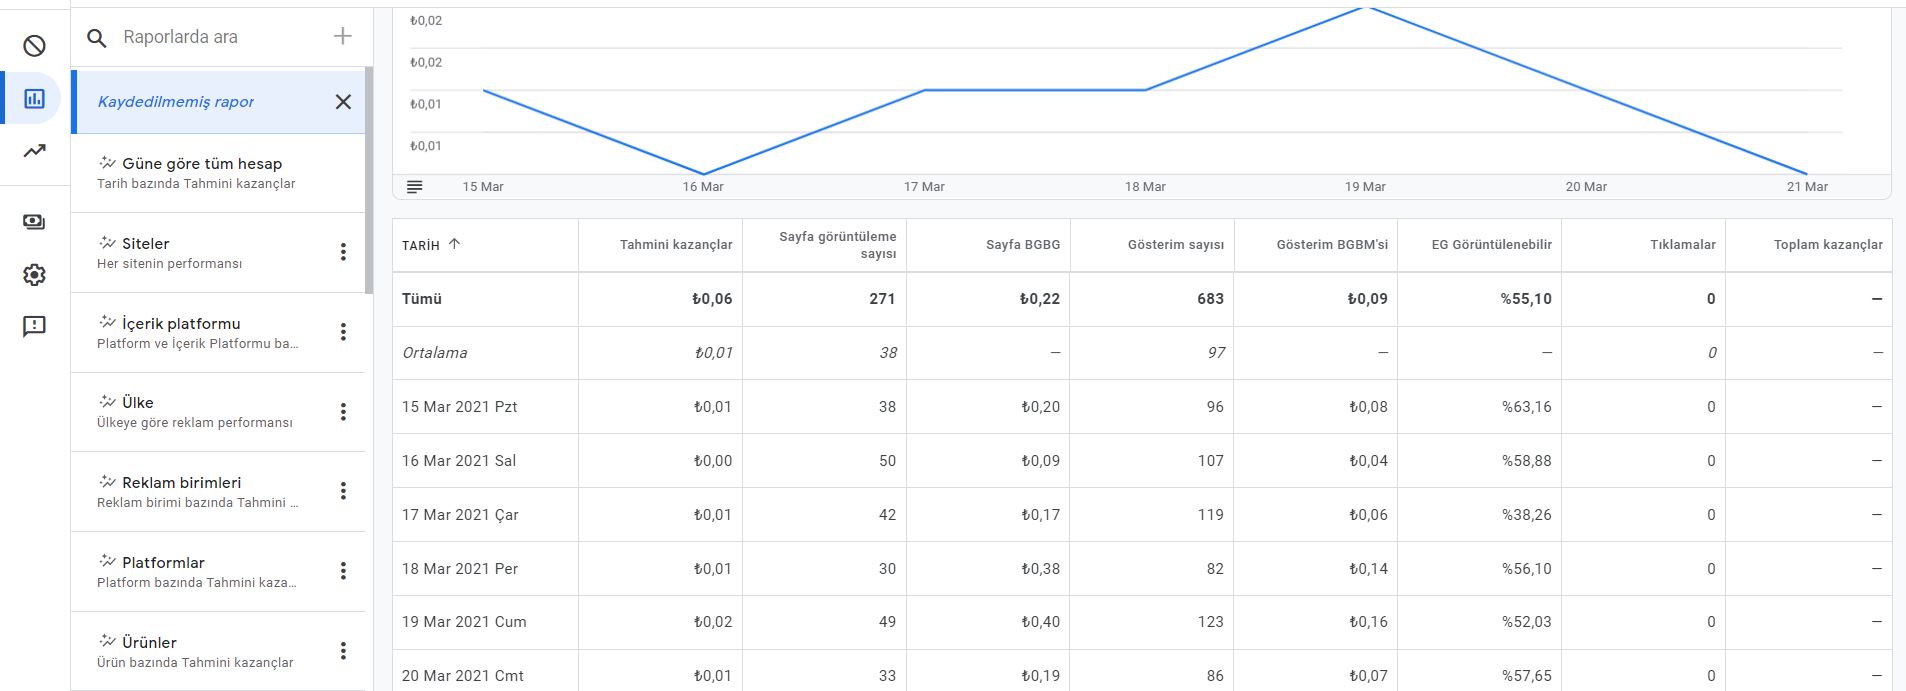Open chart legend lines icon below graph

coord(415,187)
